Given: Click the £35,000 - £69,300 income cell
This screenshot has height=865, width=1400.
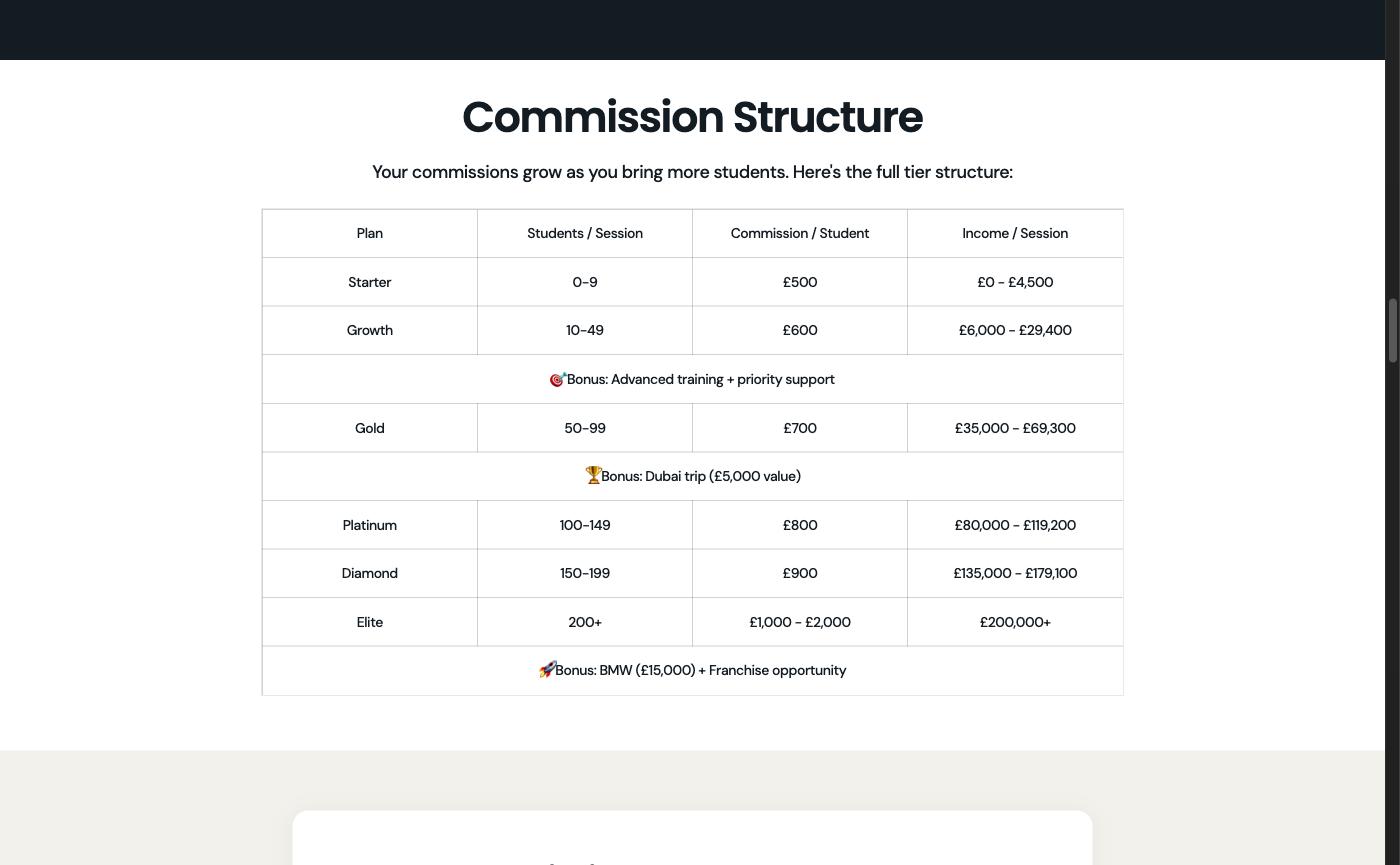Looking at the screenshot, I should click(1015, 428).
